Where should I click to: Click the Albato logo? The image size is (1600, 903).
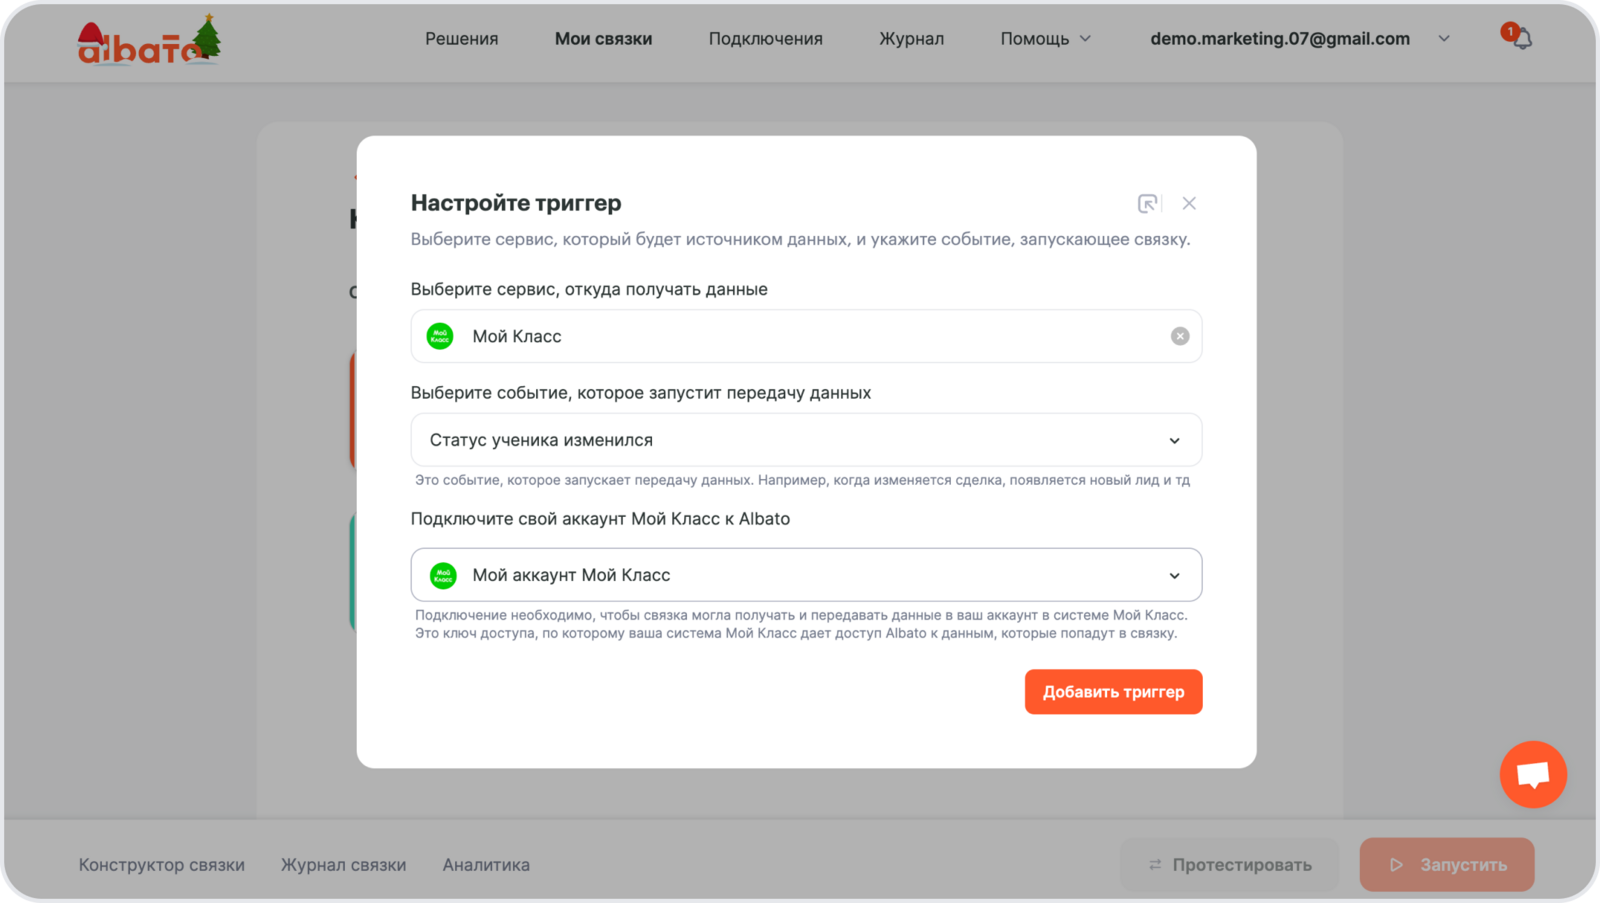pos(148,40)
